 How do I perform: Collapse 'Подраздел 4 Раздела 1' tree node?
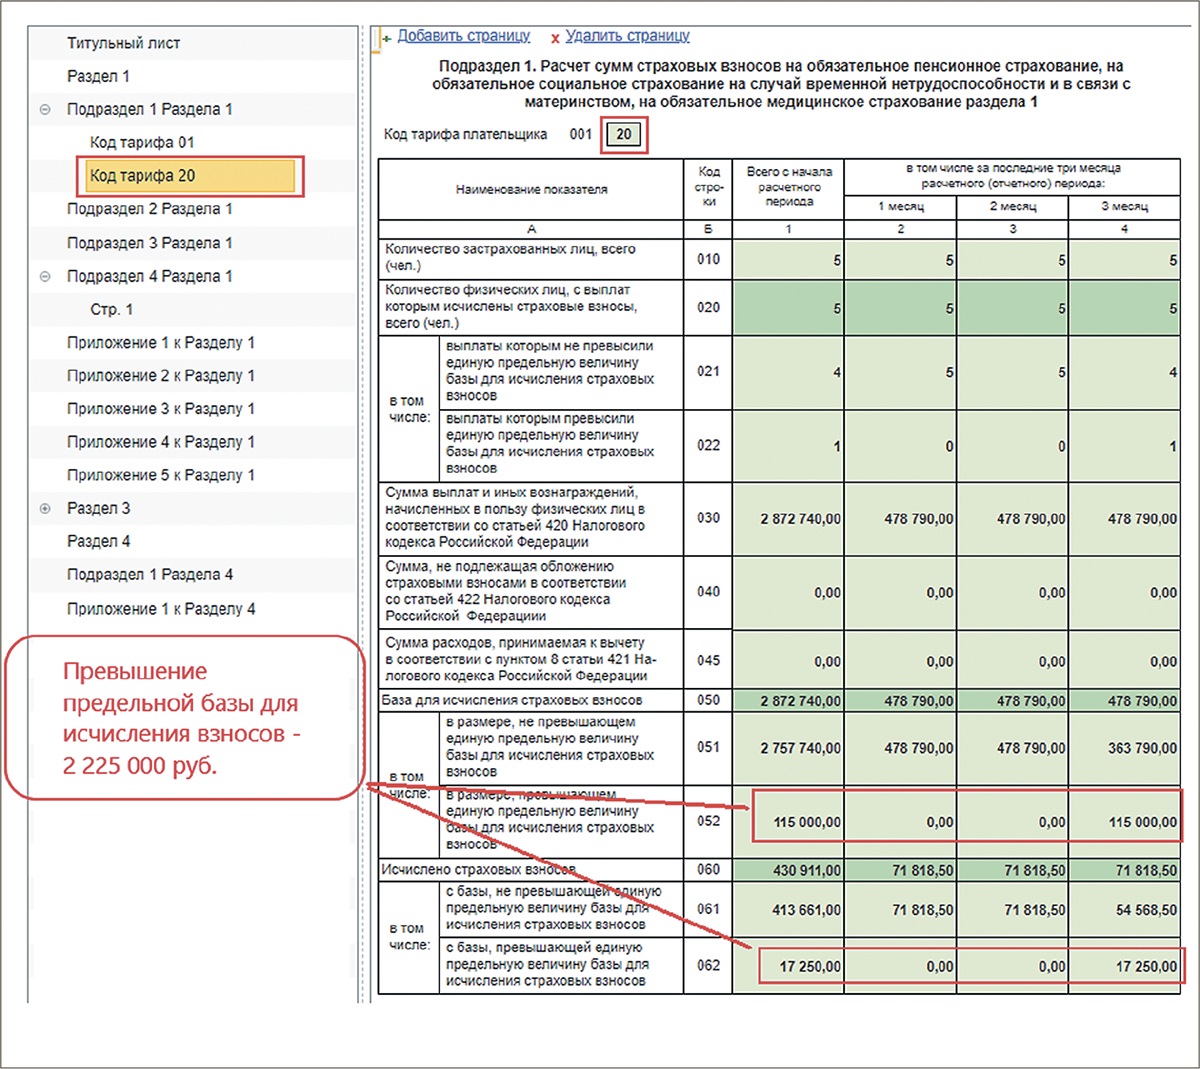pyautogui.click(x=45, y=277)
